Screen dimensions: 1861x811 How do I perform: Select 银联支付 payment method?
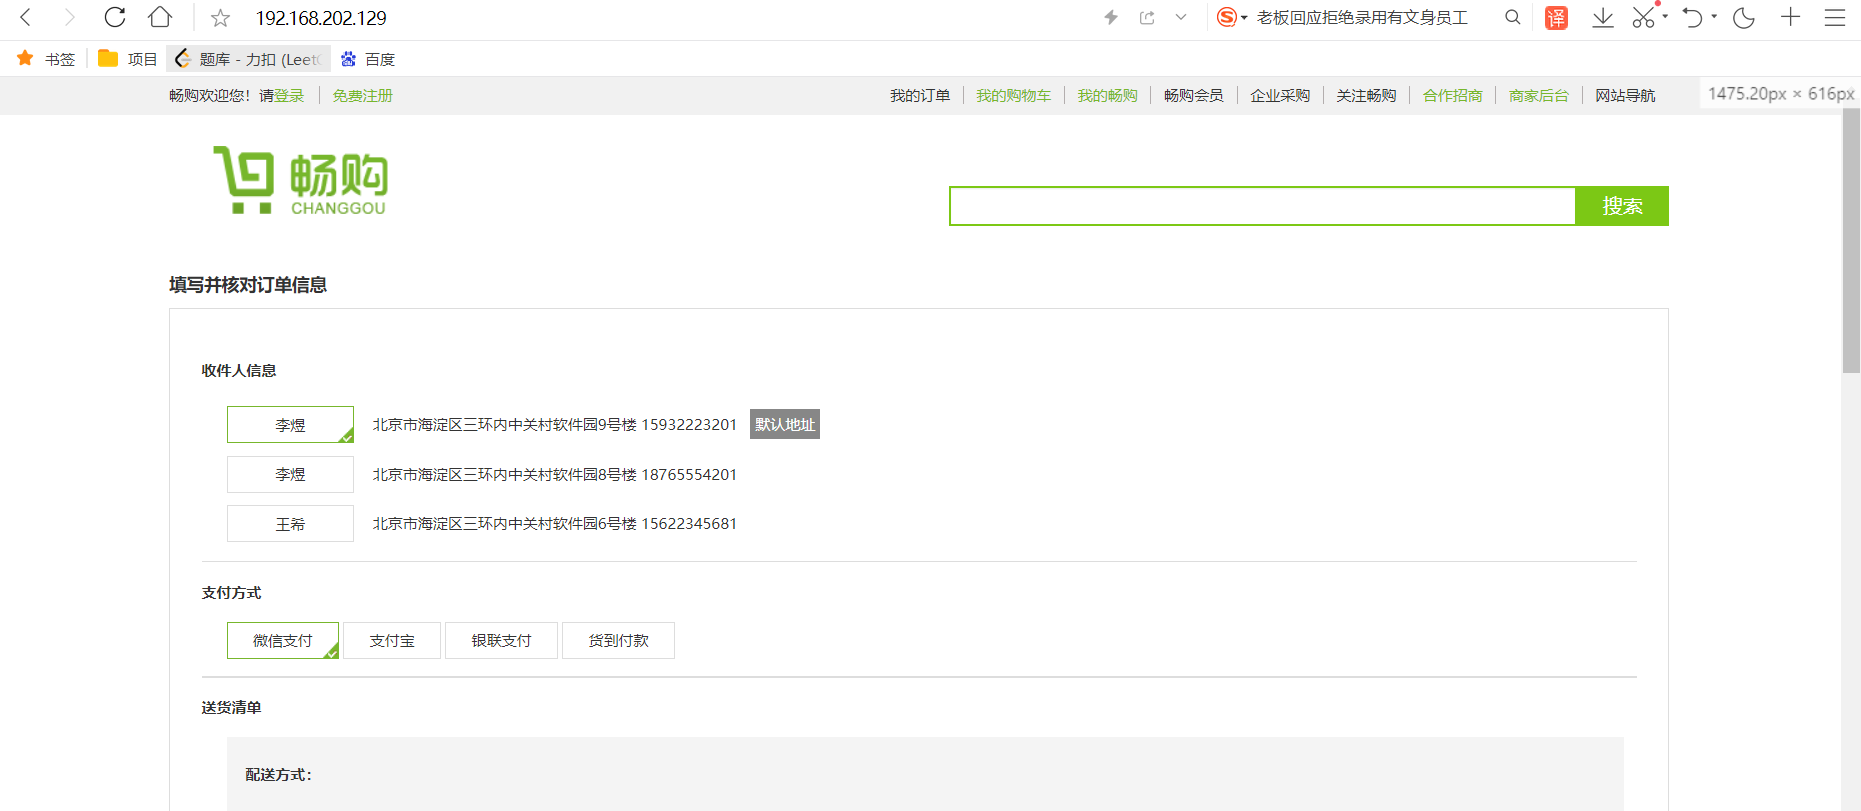[501, 641]
